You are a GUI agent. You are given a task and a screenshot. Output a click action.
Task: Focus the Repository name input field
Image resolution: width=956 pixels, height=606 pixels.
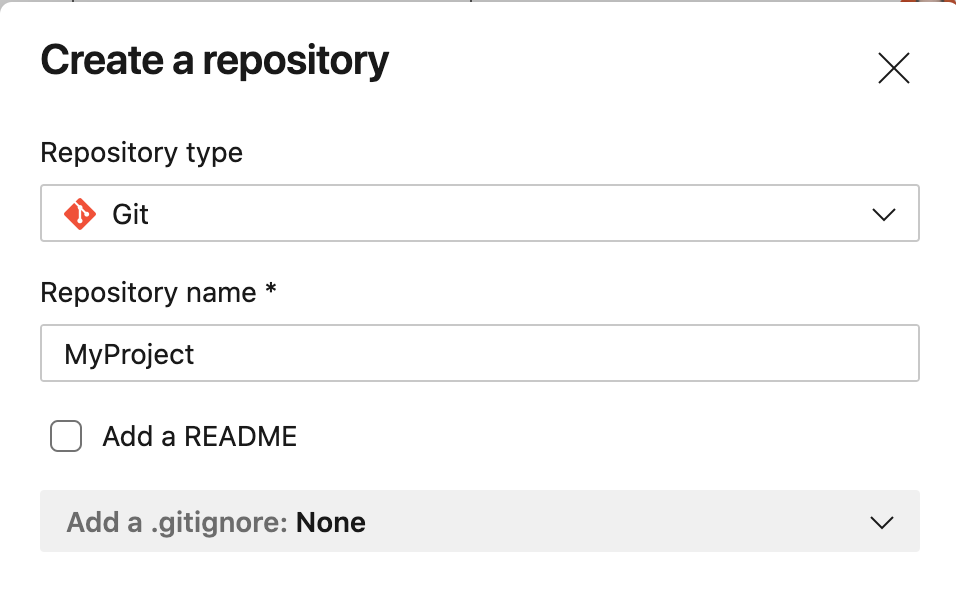[x=479, y=353]
